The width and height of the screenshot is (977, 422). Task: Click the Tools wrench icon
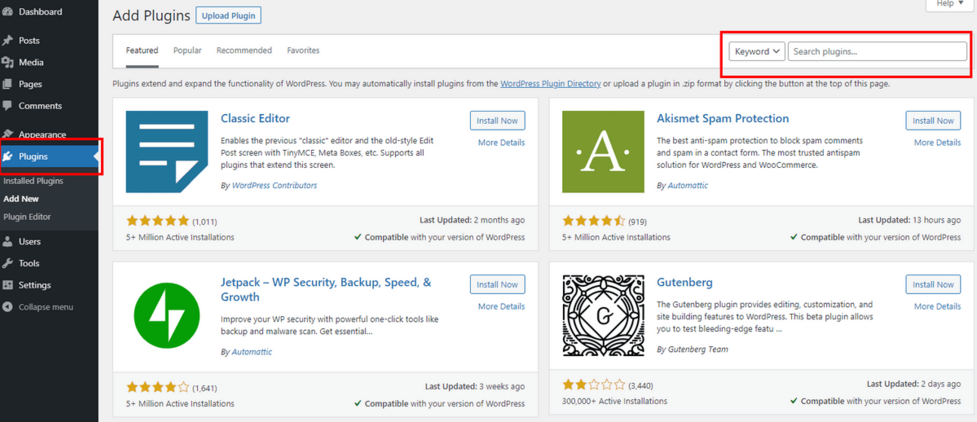click(8, 264)
